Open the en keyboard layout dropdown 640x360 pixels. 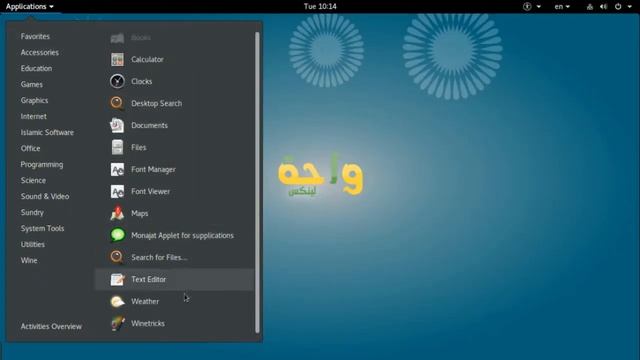point(562,7)
